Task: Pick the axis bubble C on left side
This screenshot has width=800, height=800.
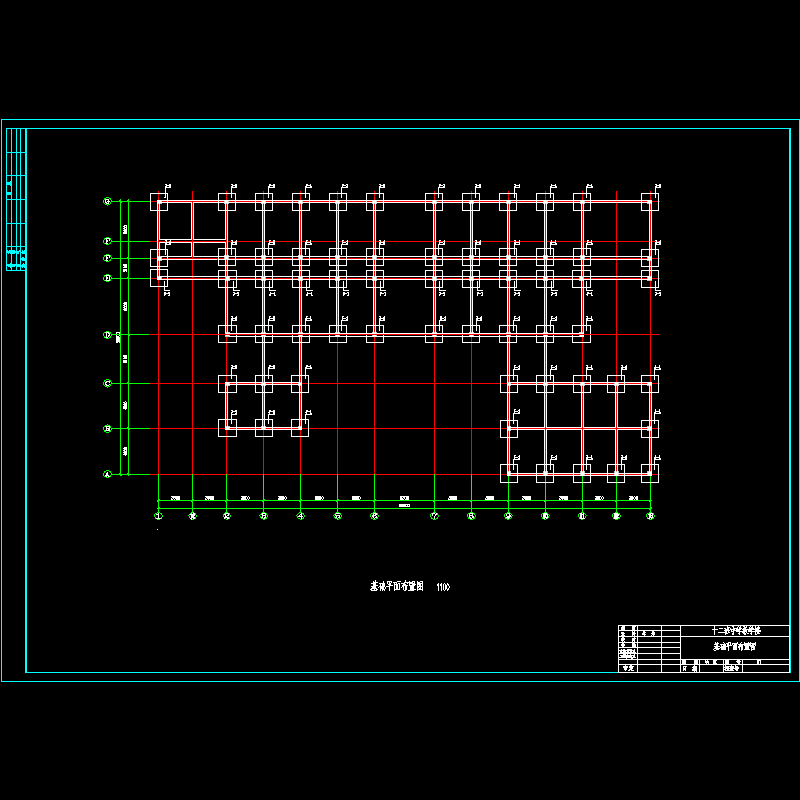Action: click(108, 383)
